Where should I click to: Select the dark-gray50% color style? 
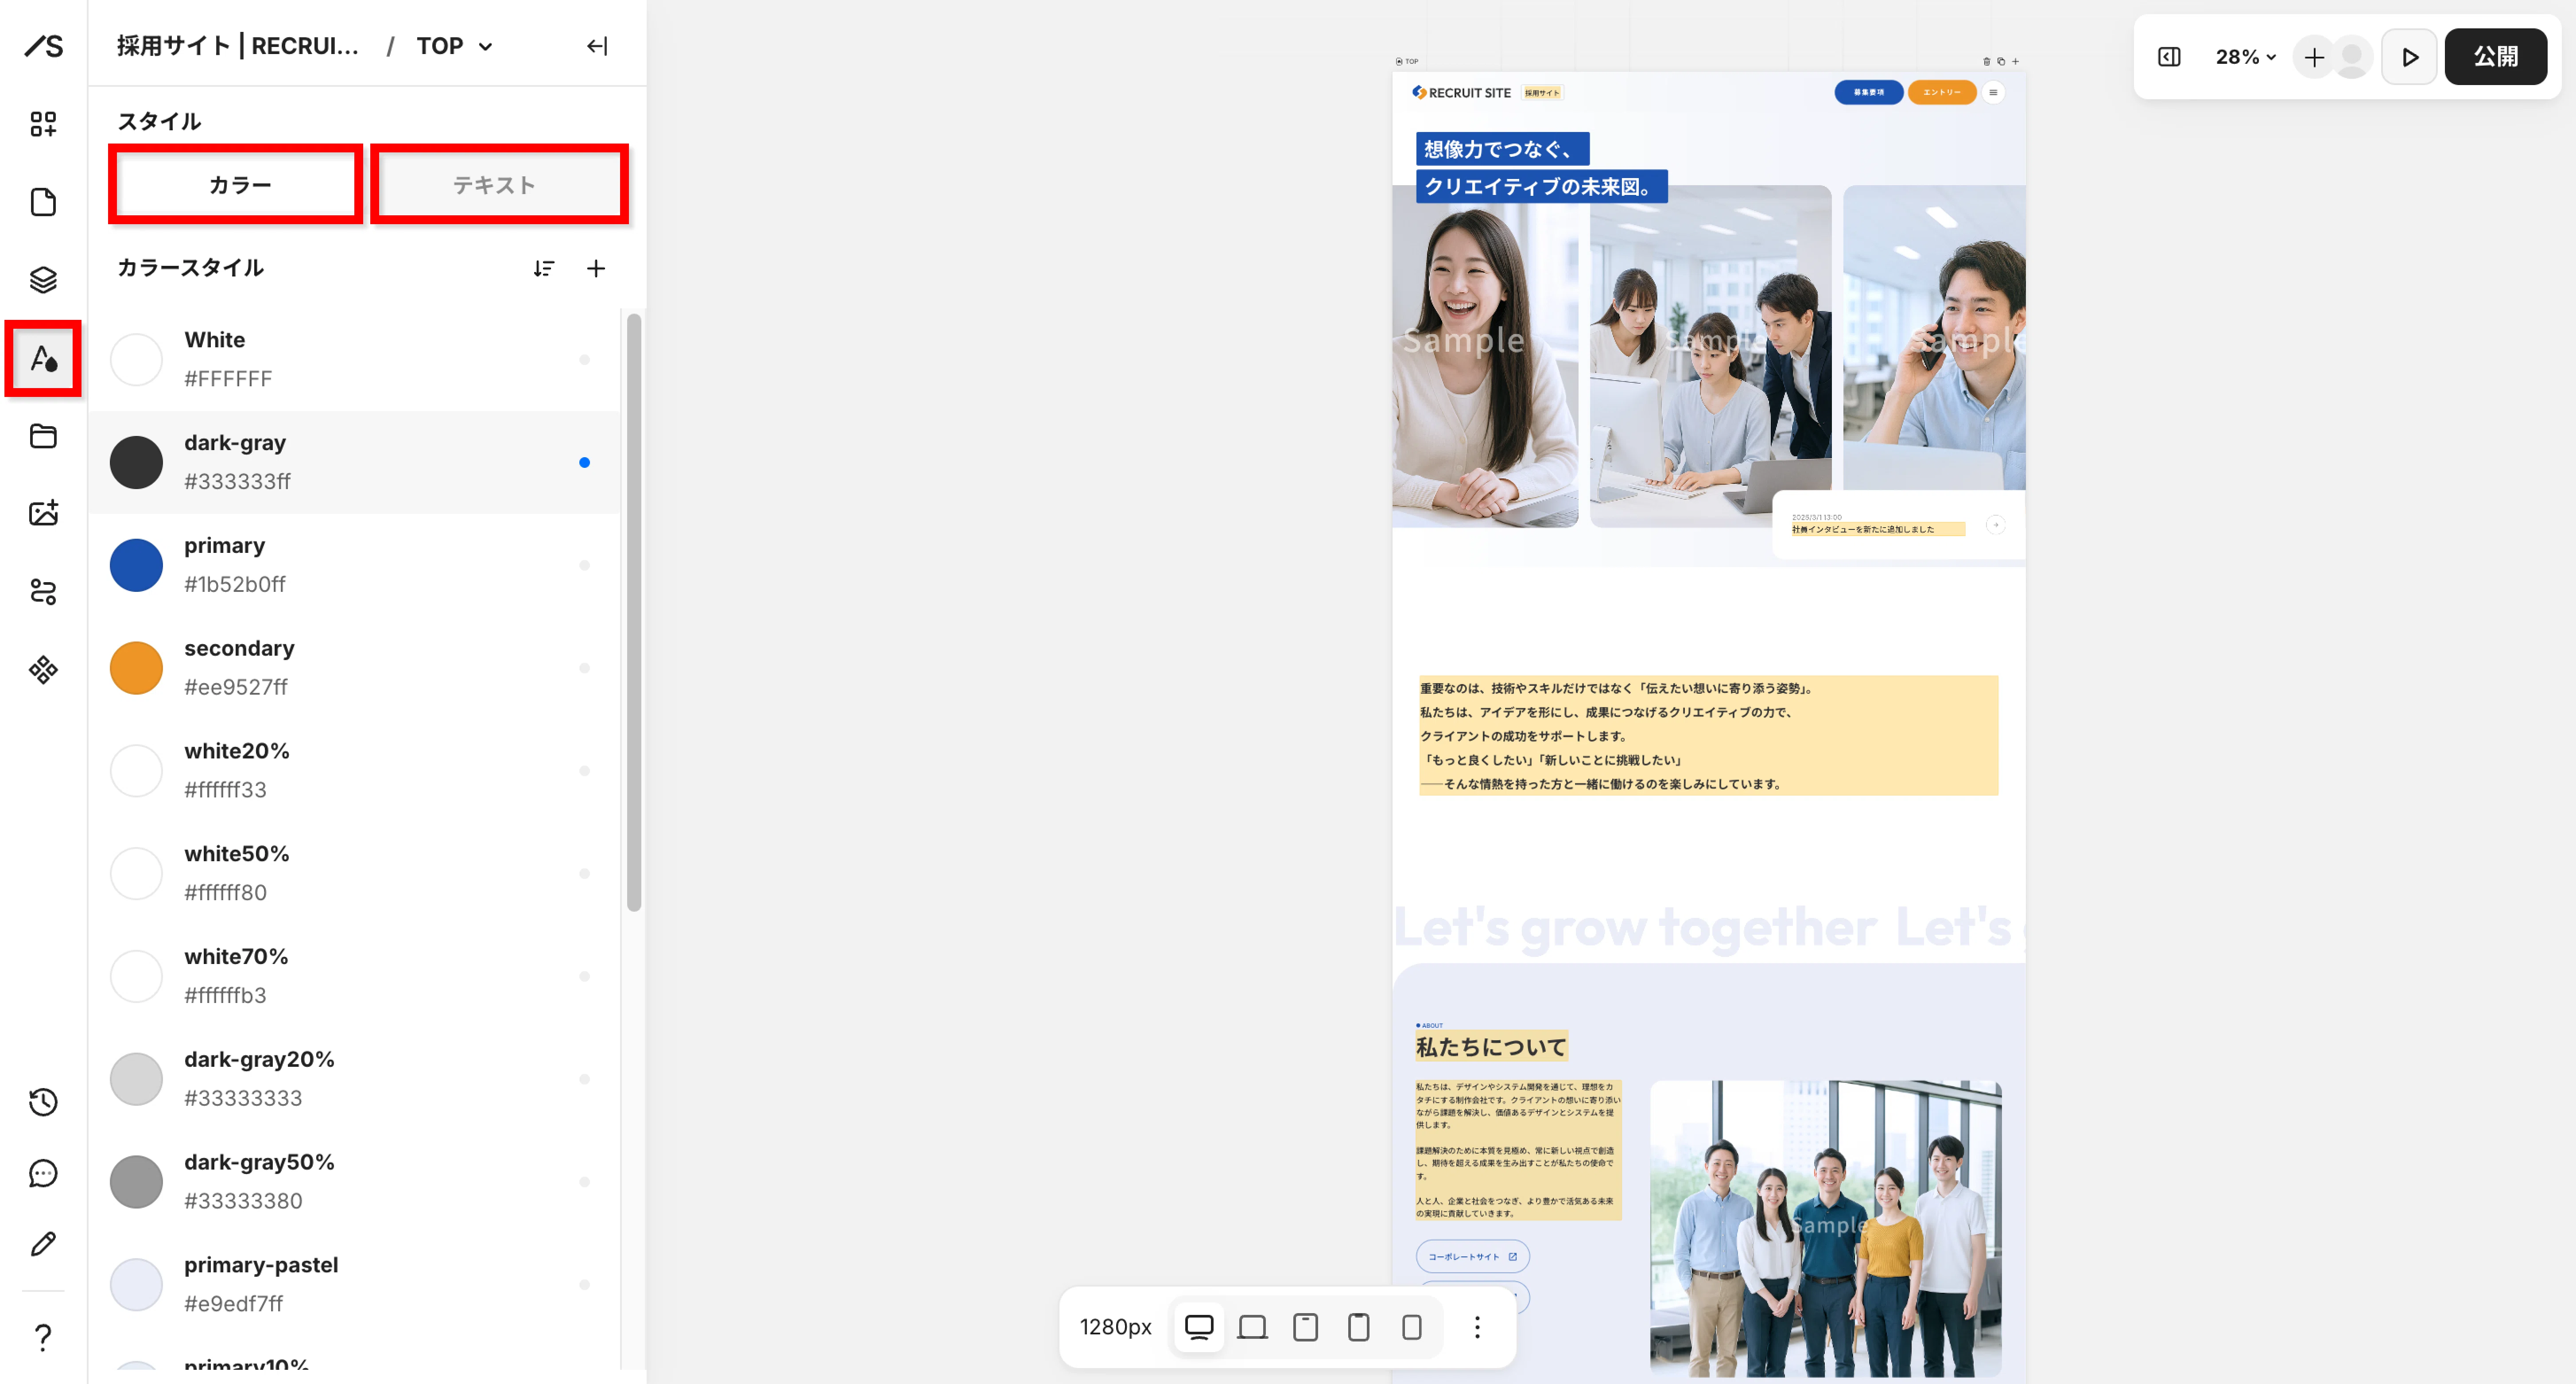click(x=354, y=1182)
